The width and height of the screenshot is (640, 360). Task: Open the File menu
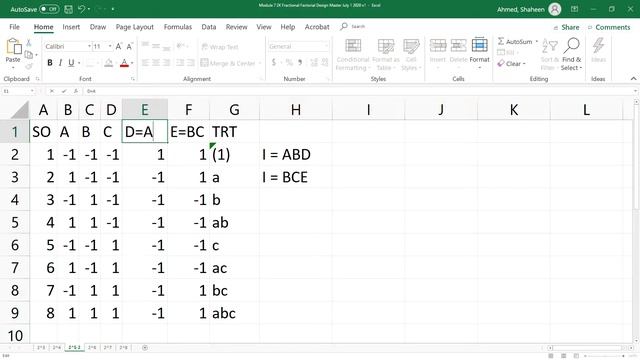tap(14, 27)
